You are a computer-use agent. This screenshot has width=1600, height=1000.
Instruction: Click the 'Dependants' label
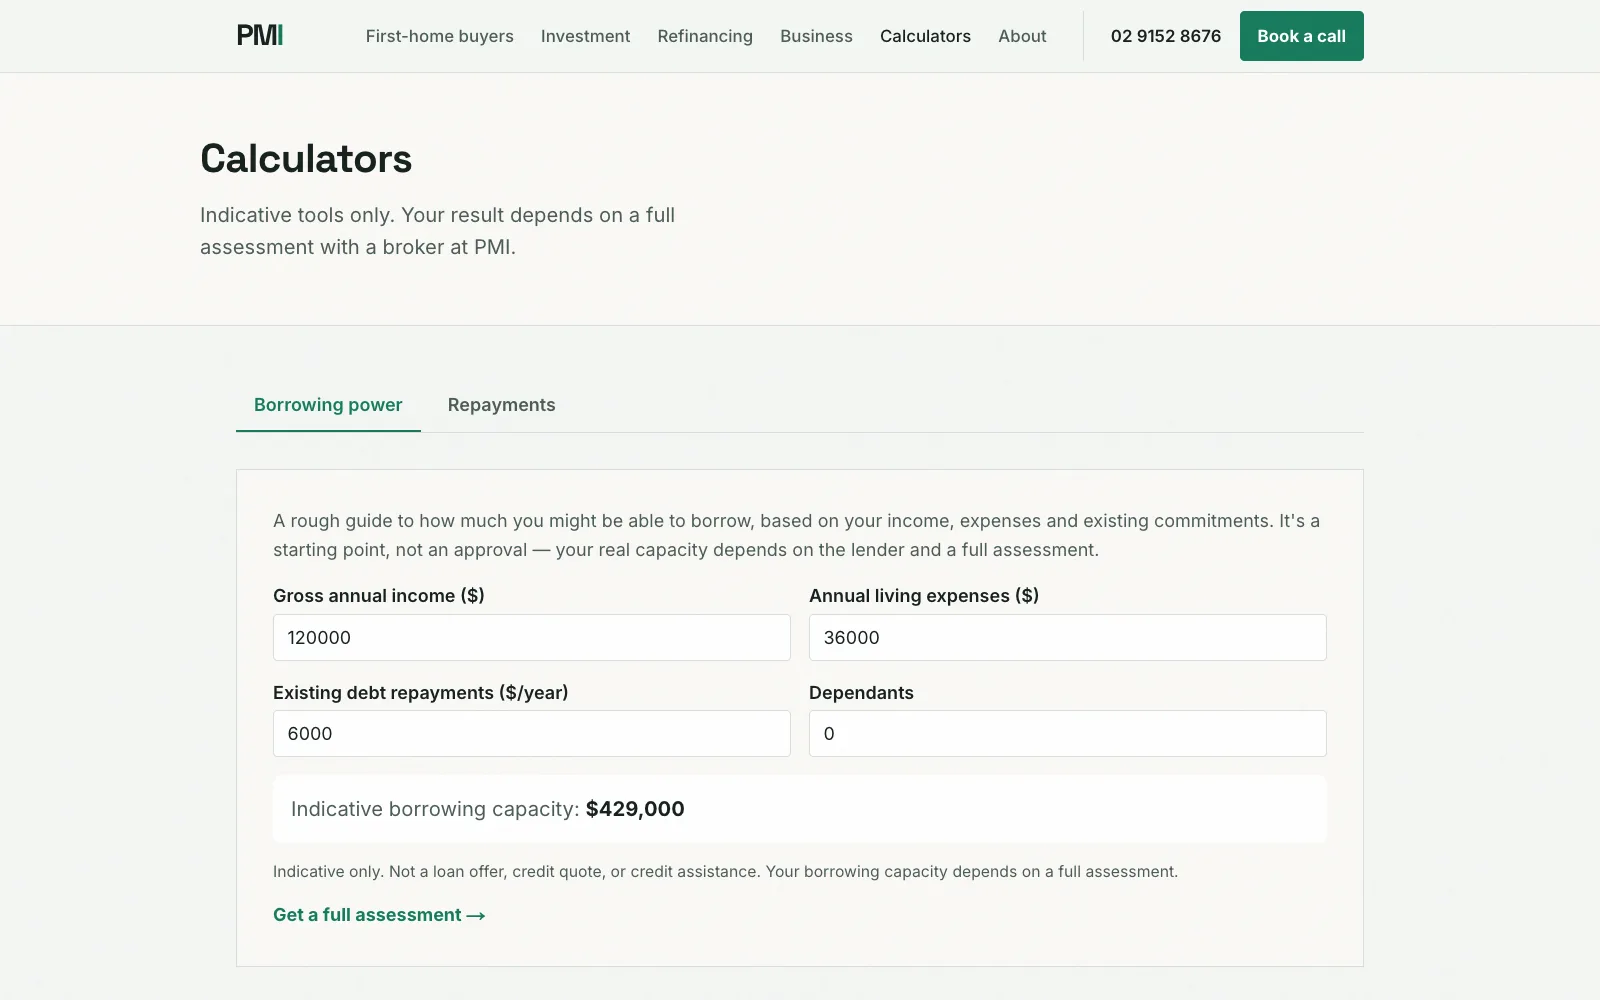click(x=861, y=693)
